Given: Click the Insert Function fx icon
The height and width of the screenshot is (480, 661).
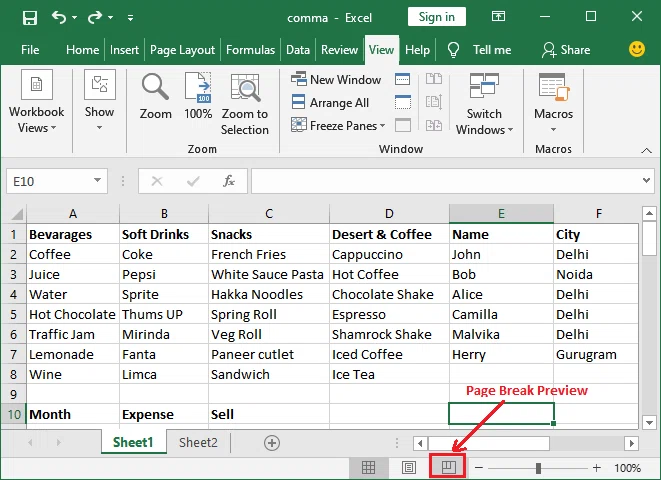Looking at the screenshot, I should (x=229, y=182).
